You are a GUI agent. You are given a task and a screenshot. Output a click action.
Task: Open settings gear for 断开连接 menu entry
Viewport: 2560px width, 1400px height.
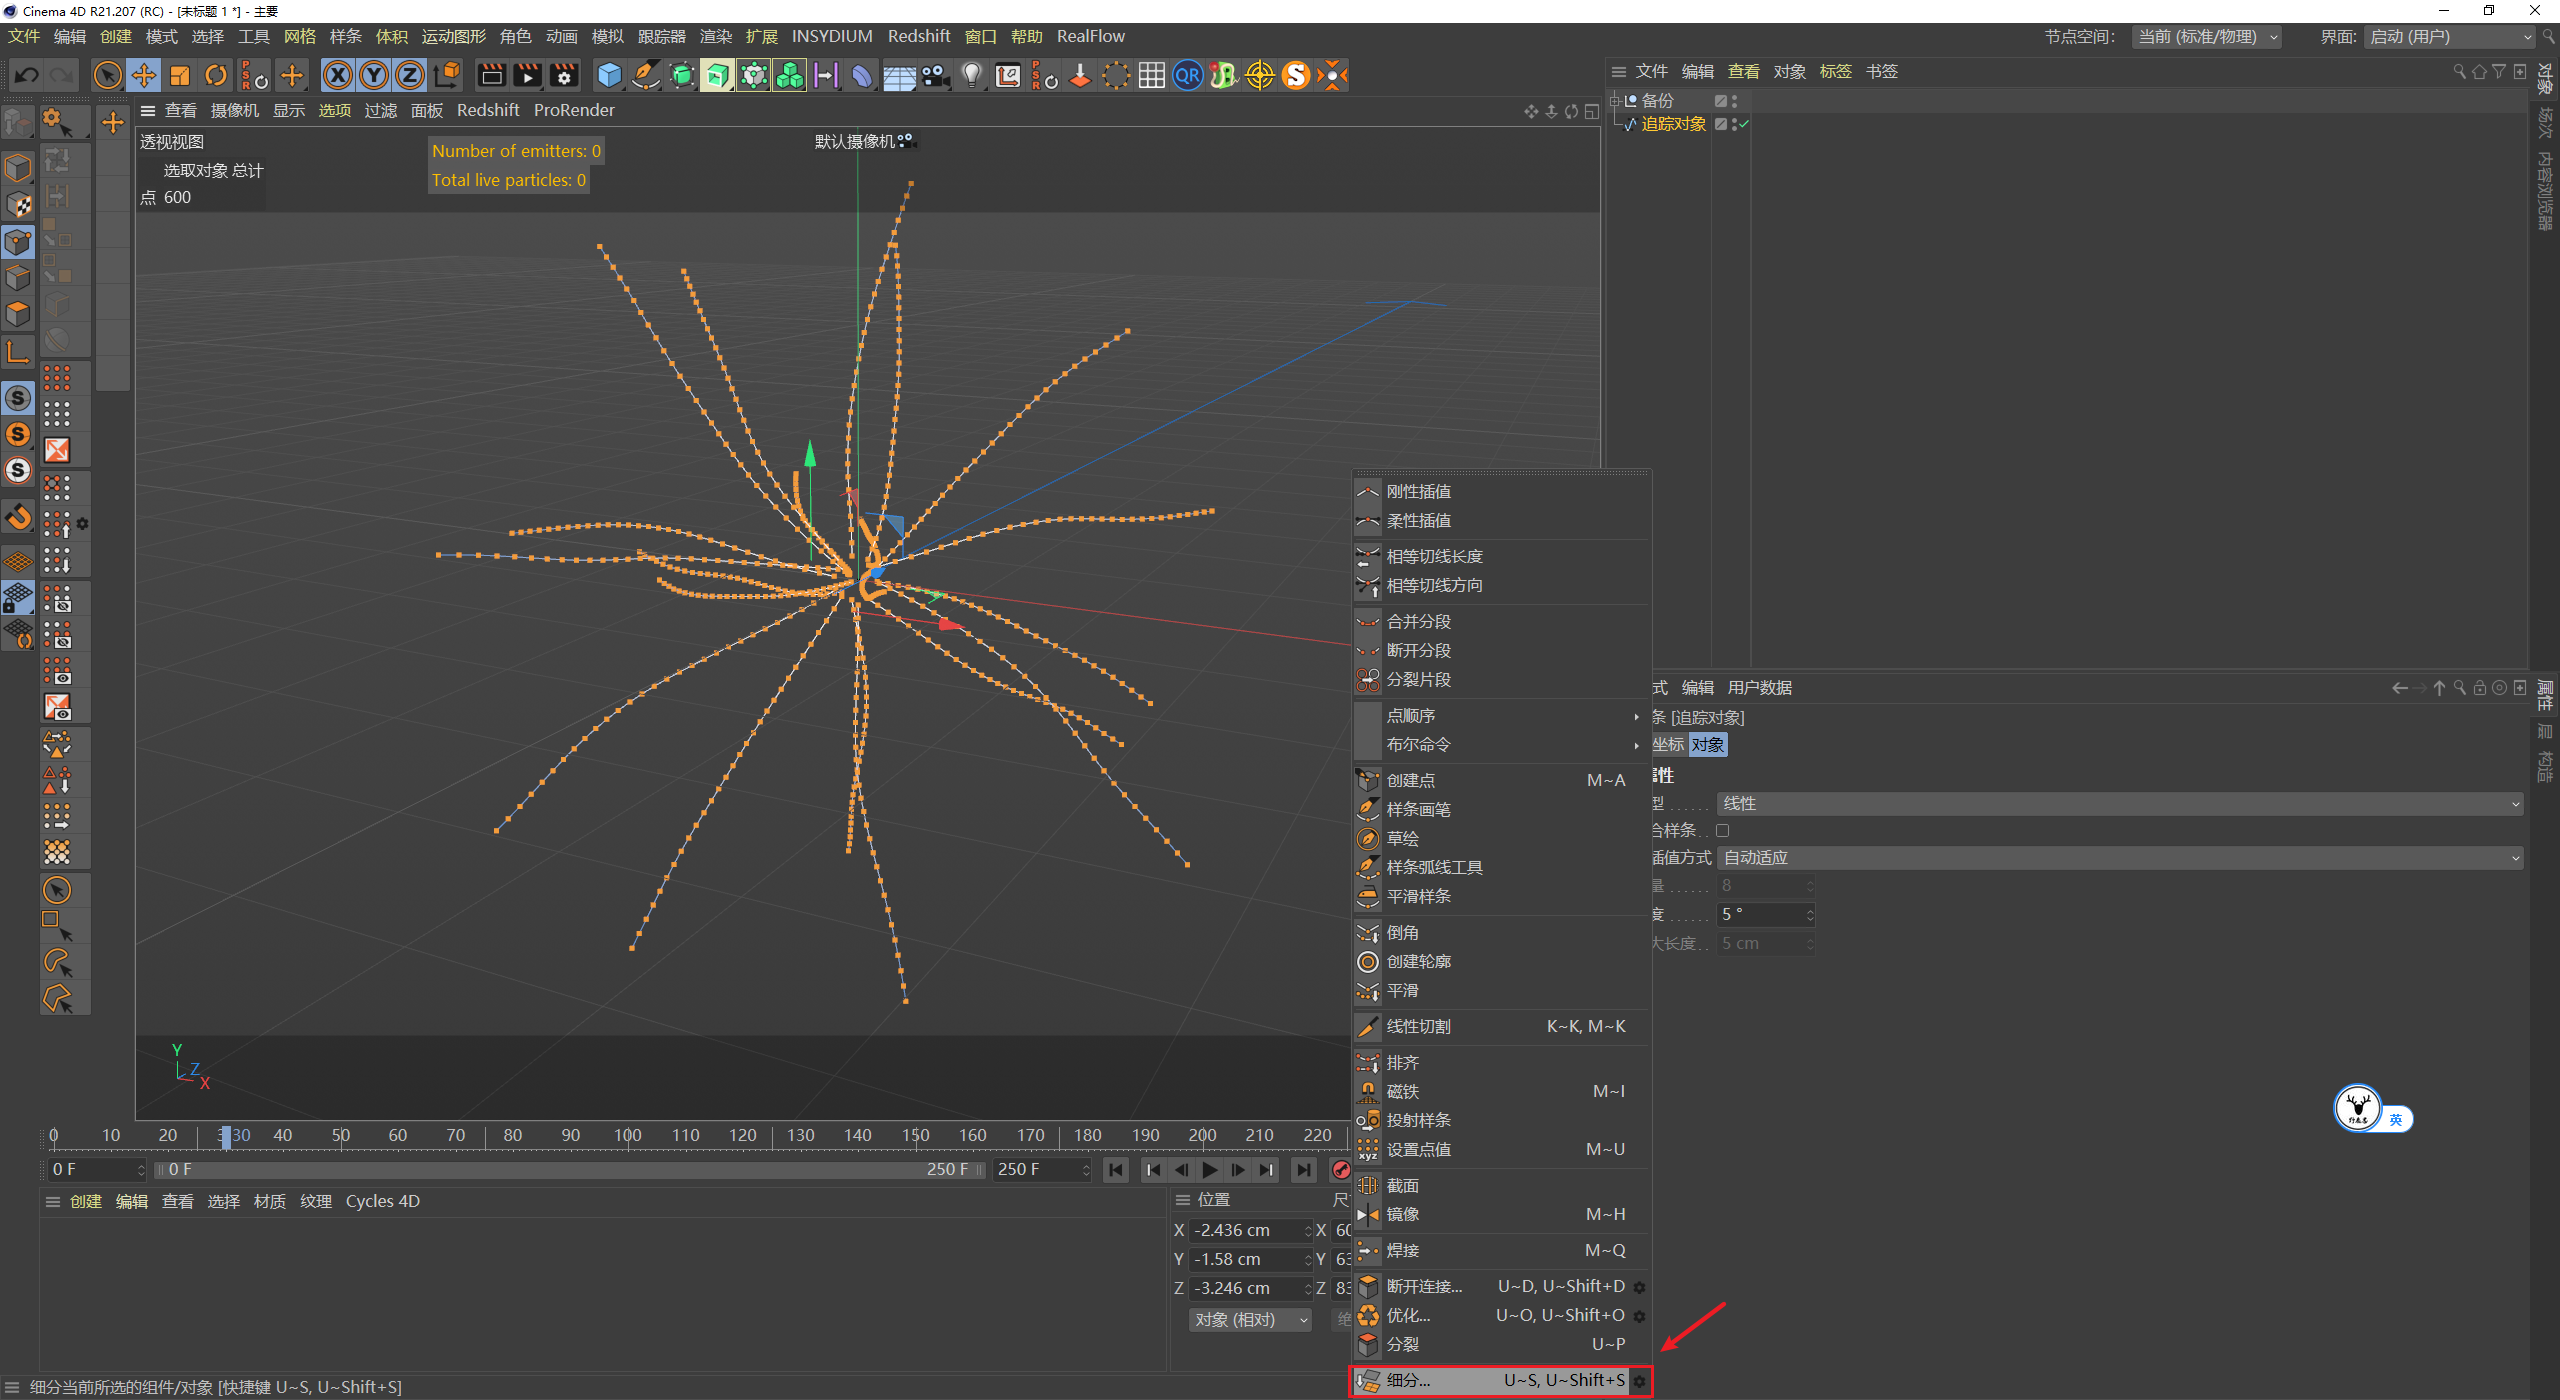click(1639, 1287)
